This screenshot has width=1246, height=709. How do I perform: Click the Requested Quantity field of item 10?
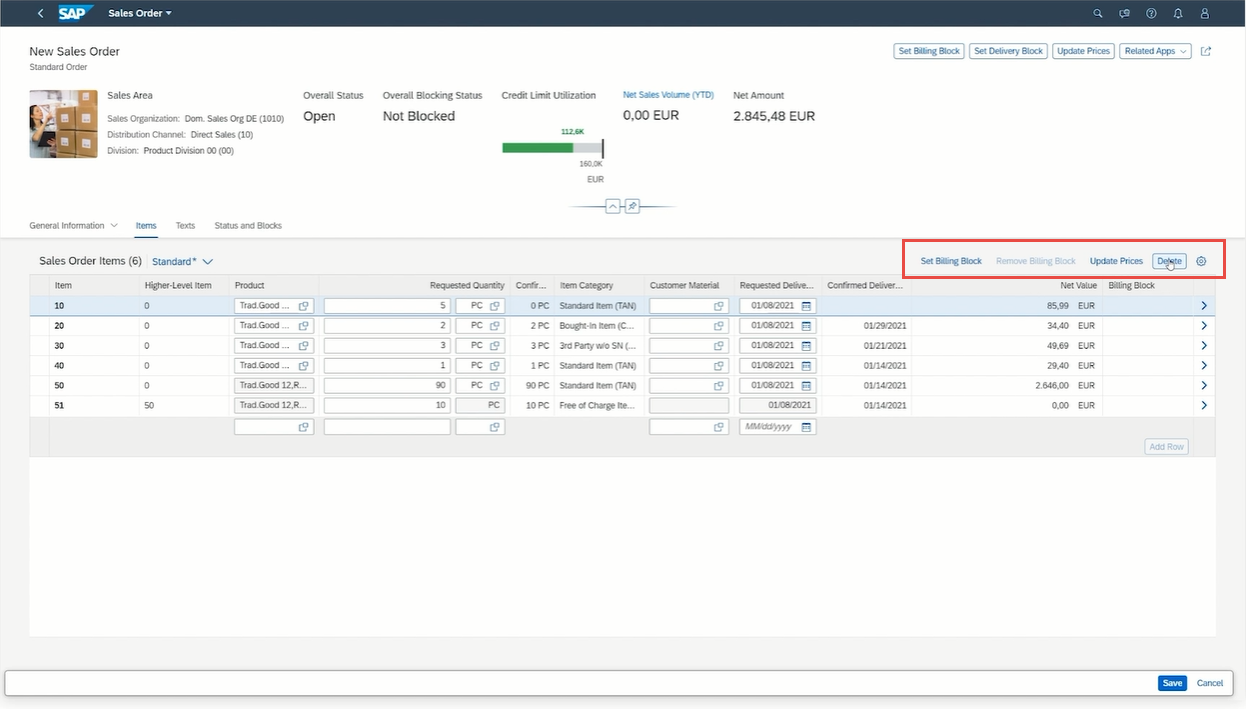387,305
